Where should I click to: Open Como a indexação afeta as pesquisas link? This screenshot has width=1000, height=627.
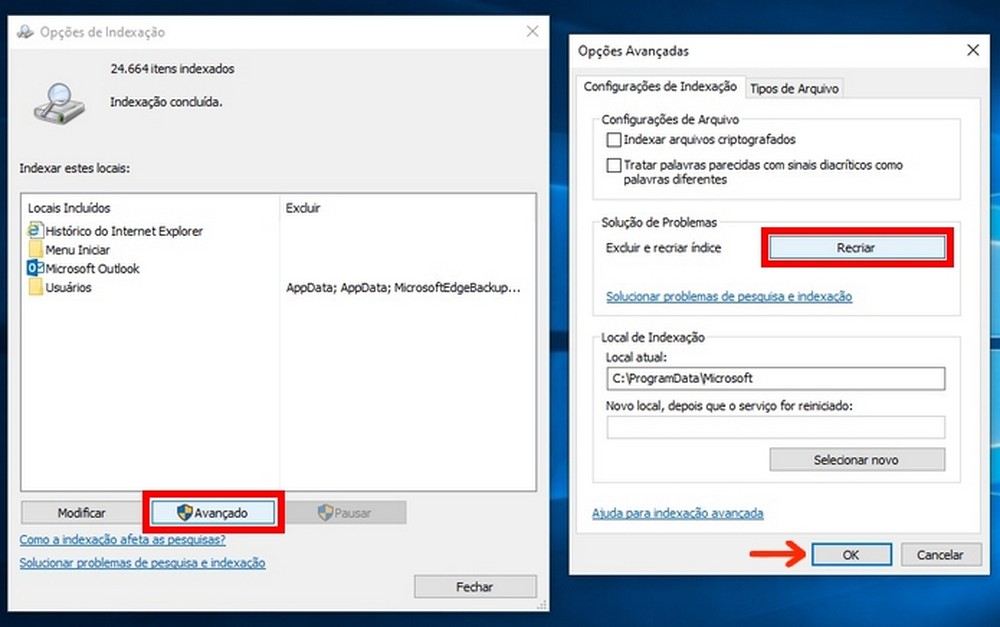point(122,540)
